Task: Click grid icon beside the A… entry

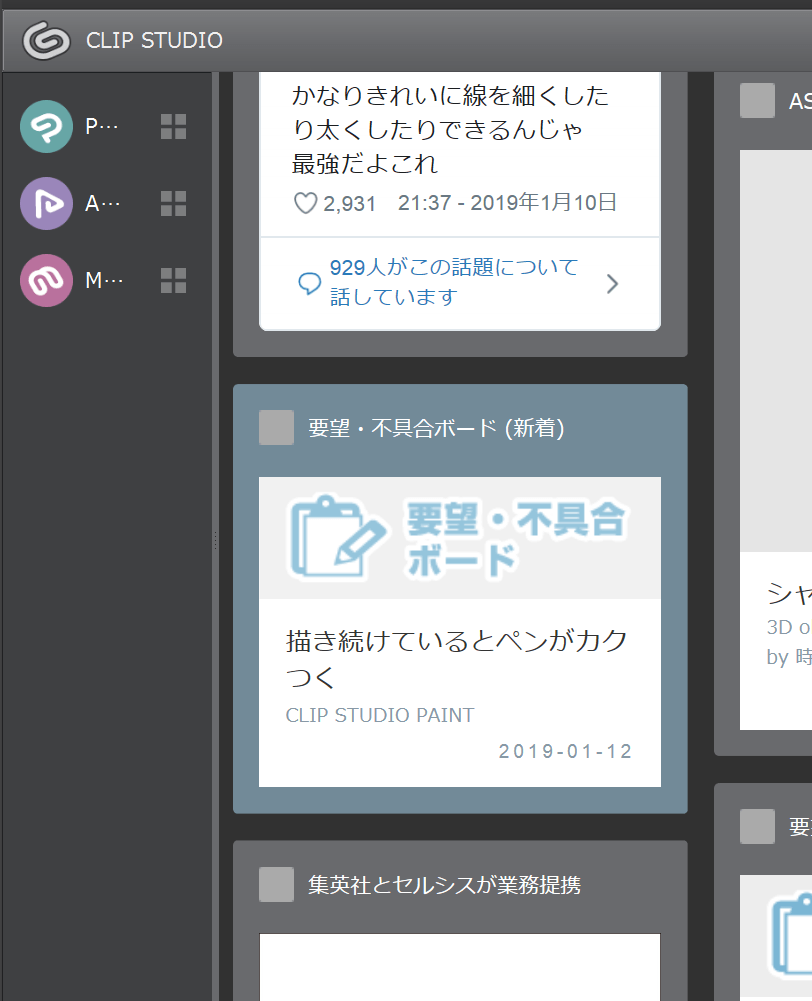Action: click(x=174, y=204)
